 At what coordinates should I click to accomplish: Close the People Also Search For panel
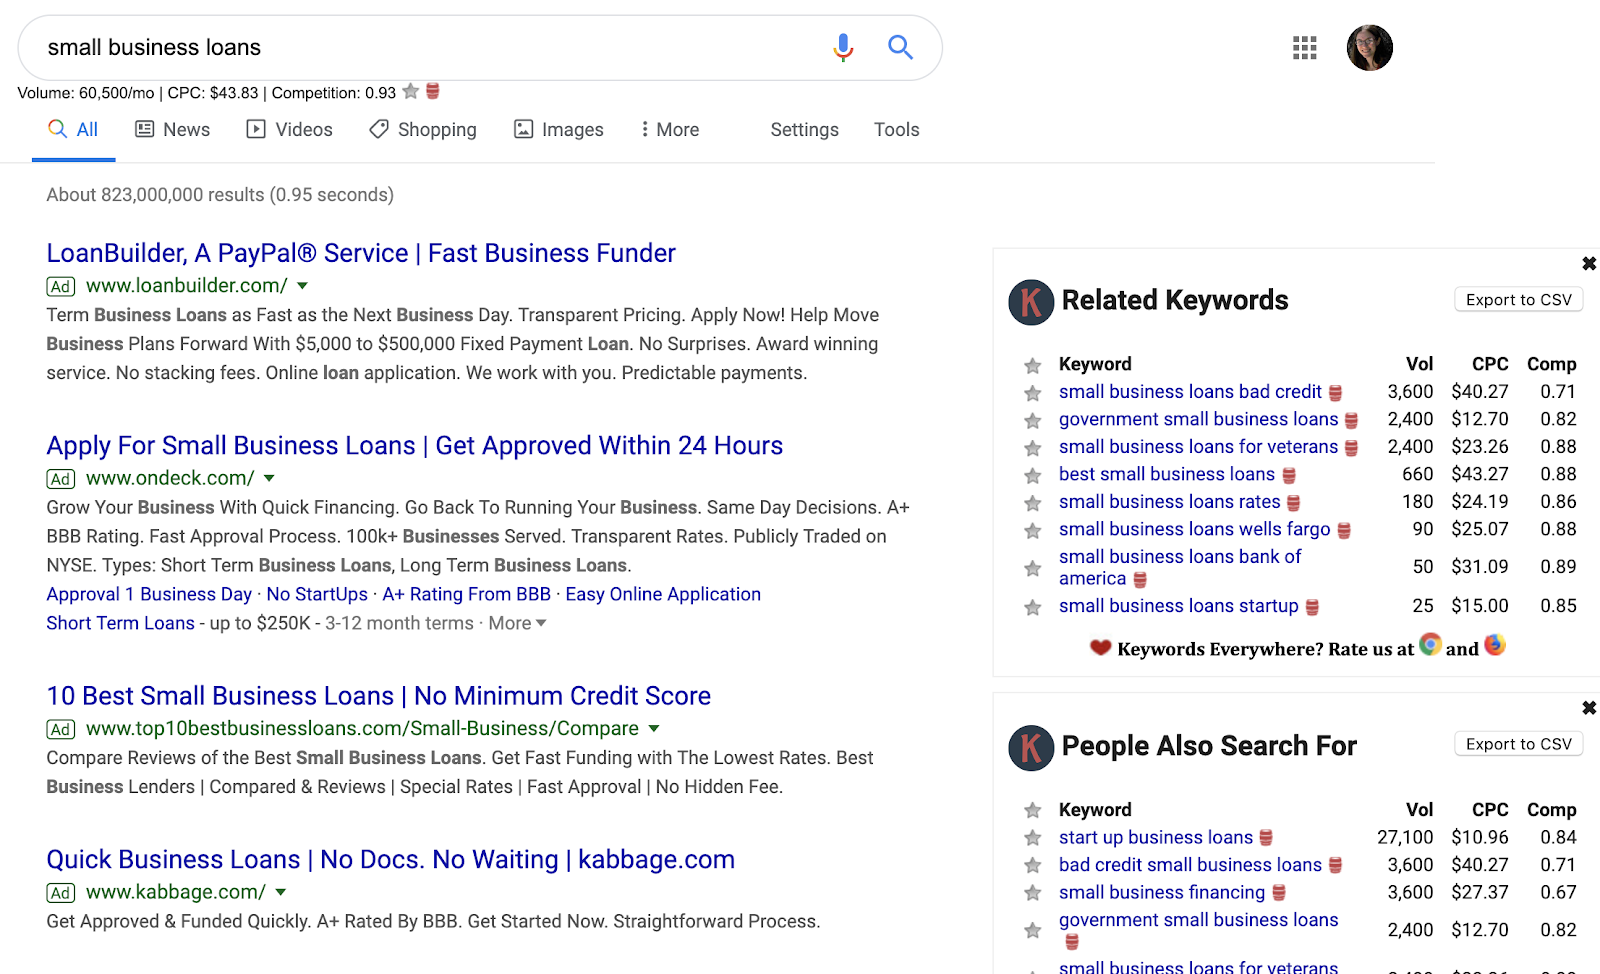click(1589, 708)
